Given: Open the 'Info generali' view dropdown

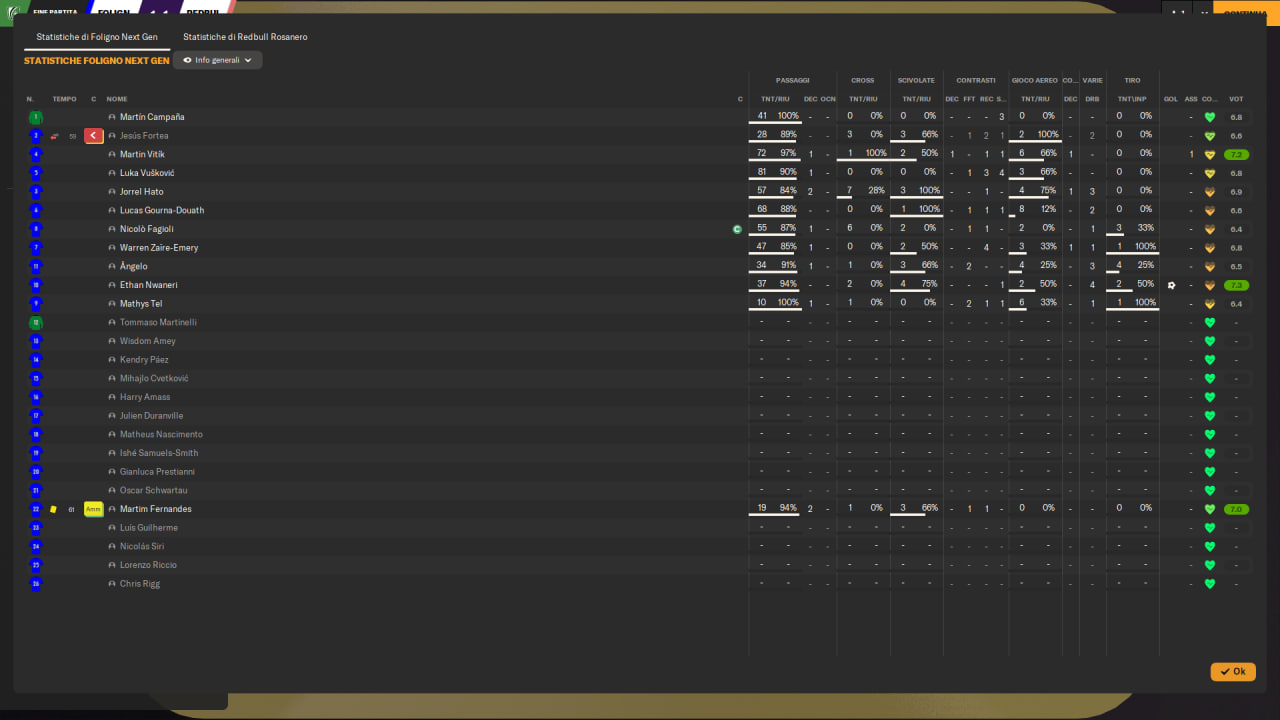Looking at the screenshot, I should click(x=218, y=60).
